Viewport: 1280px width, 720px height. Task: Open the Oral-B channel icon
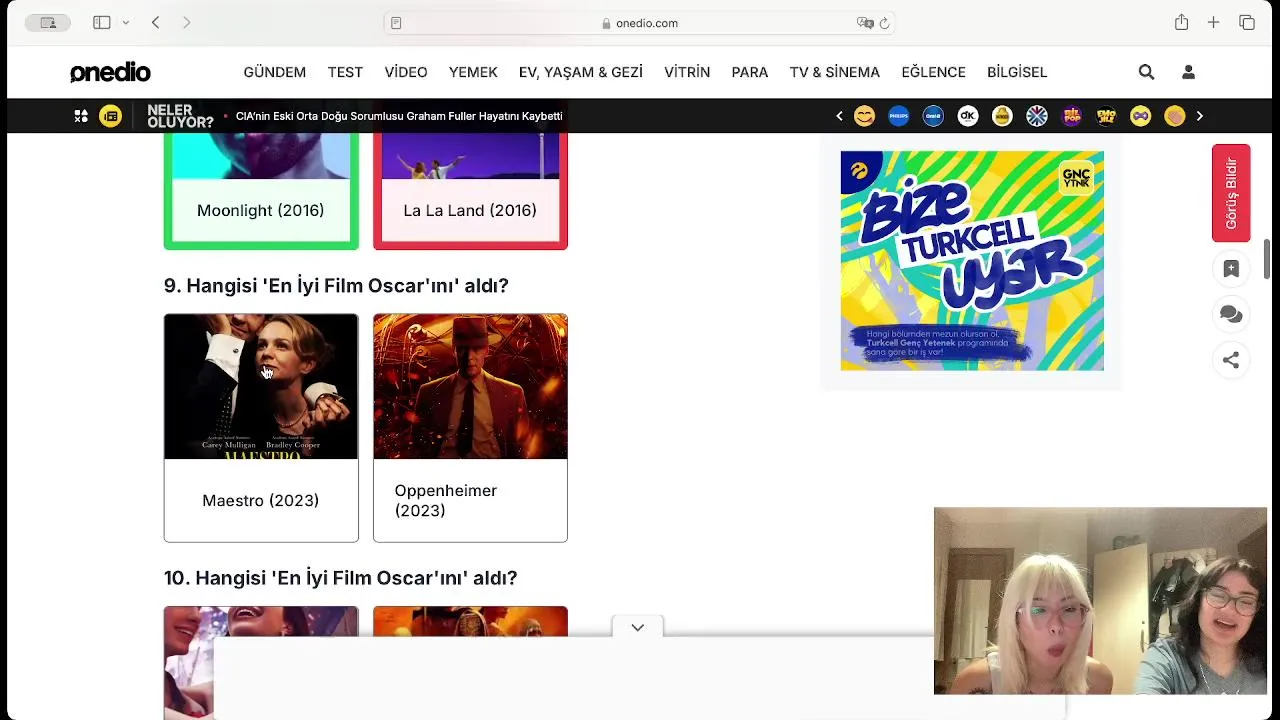[x=933, y=116]
